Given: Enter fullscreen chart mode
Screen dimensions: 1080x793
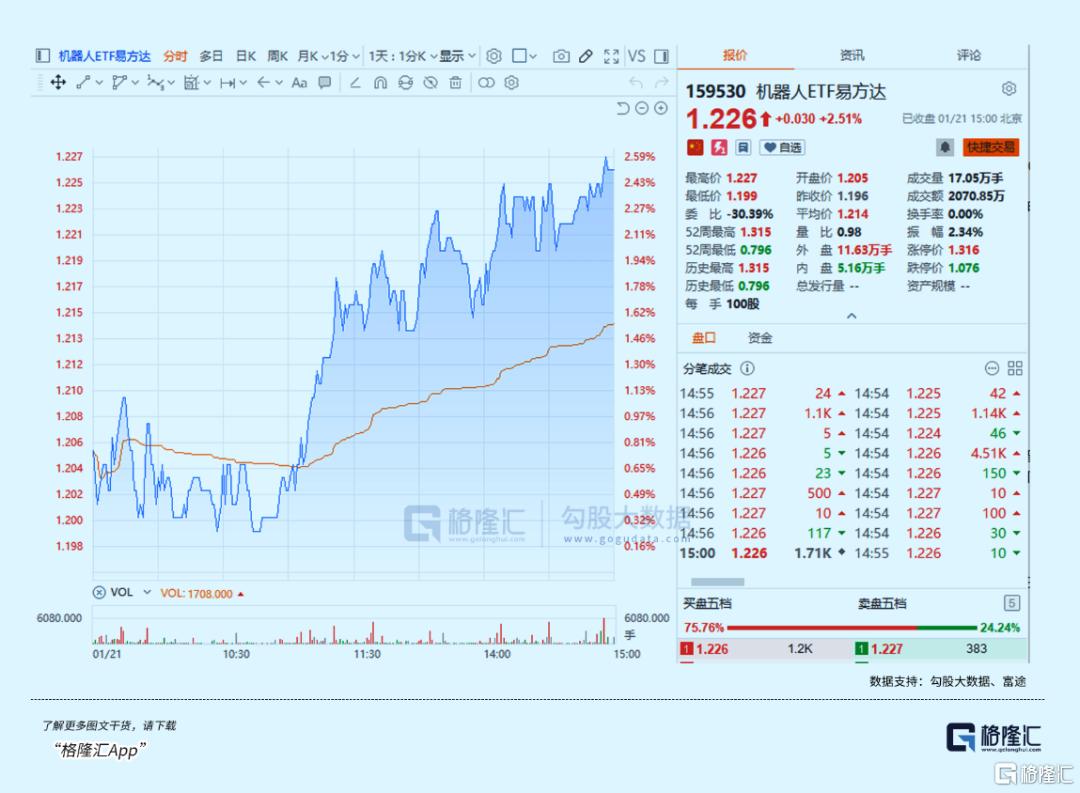Looking at the screenshot, I should [611, 56].
